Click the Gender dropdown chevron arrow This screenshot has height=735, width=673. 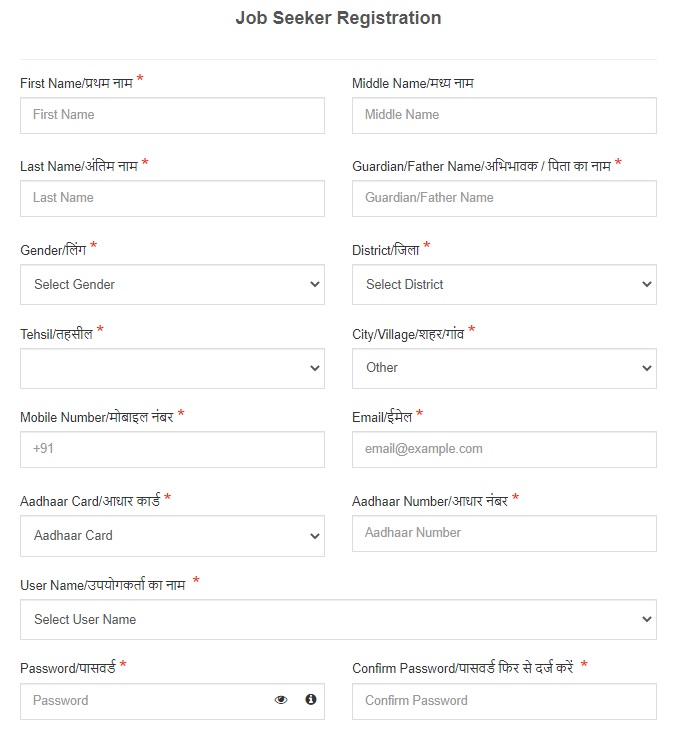point(314,284)
